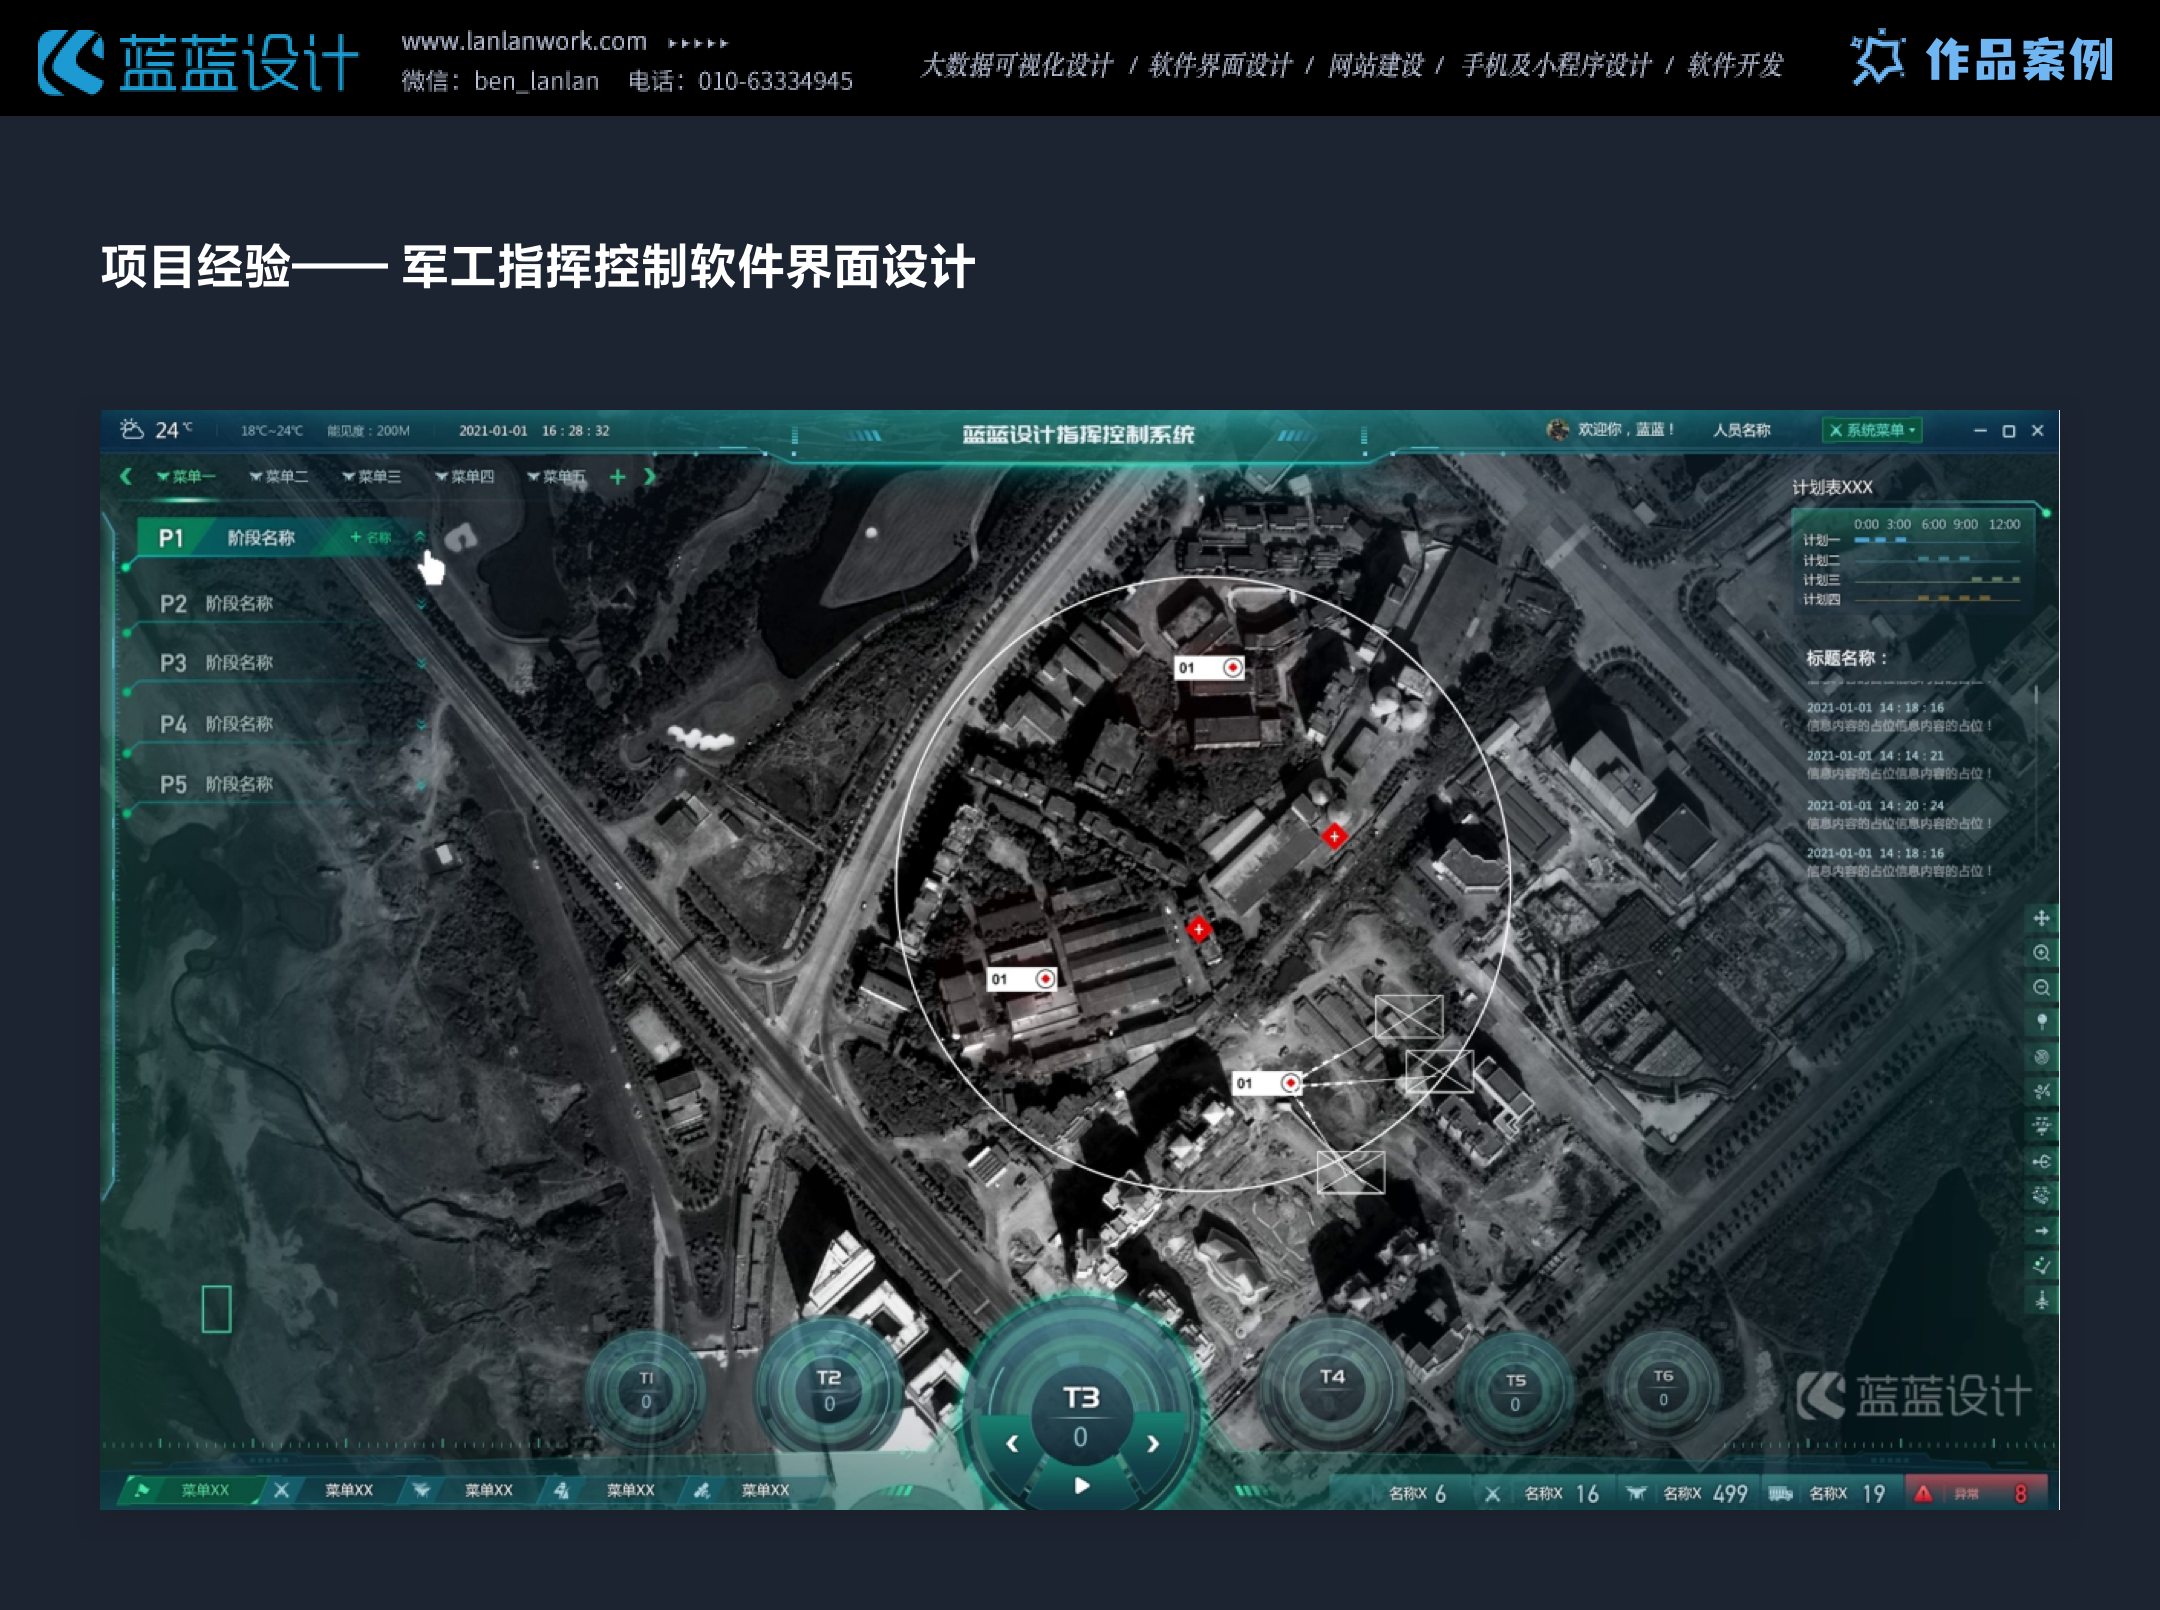The height and width of the screenshot is (1610, 2160).
Task: Select the map pin marker tool
Action: point(2041,1022)
